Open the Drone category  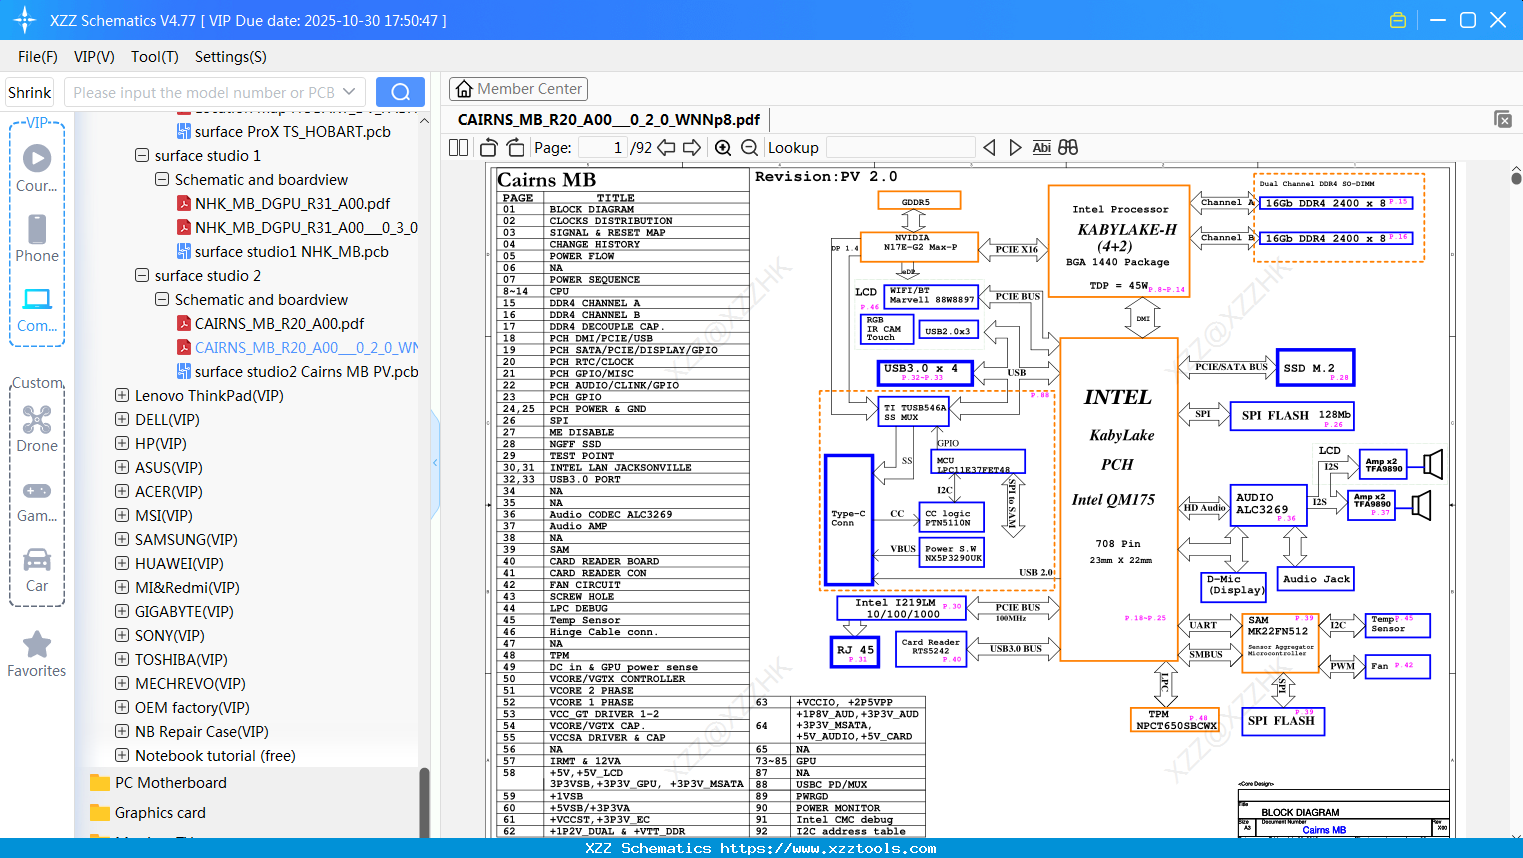coord(37,428)
